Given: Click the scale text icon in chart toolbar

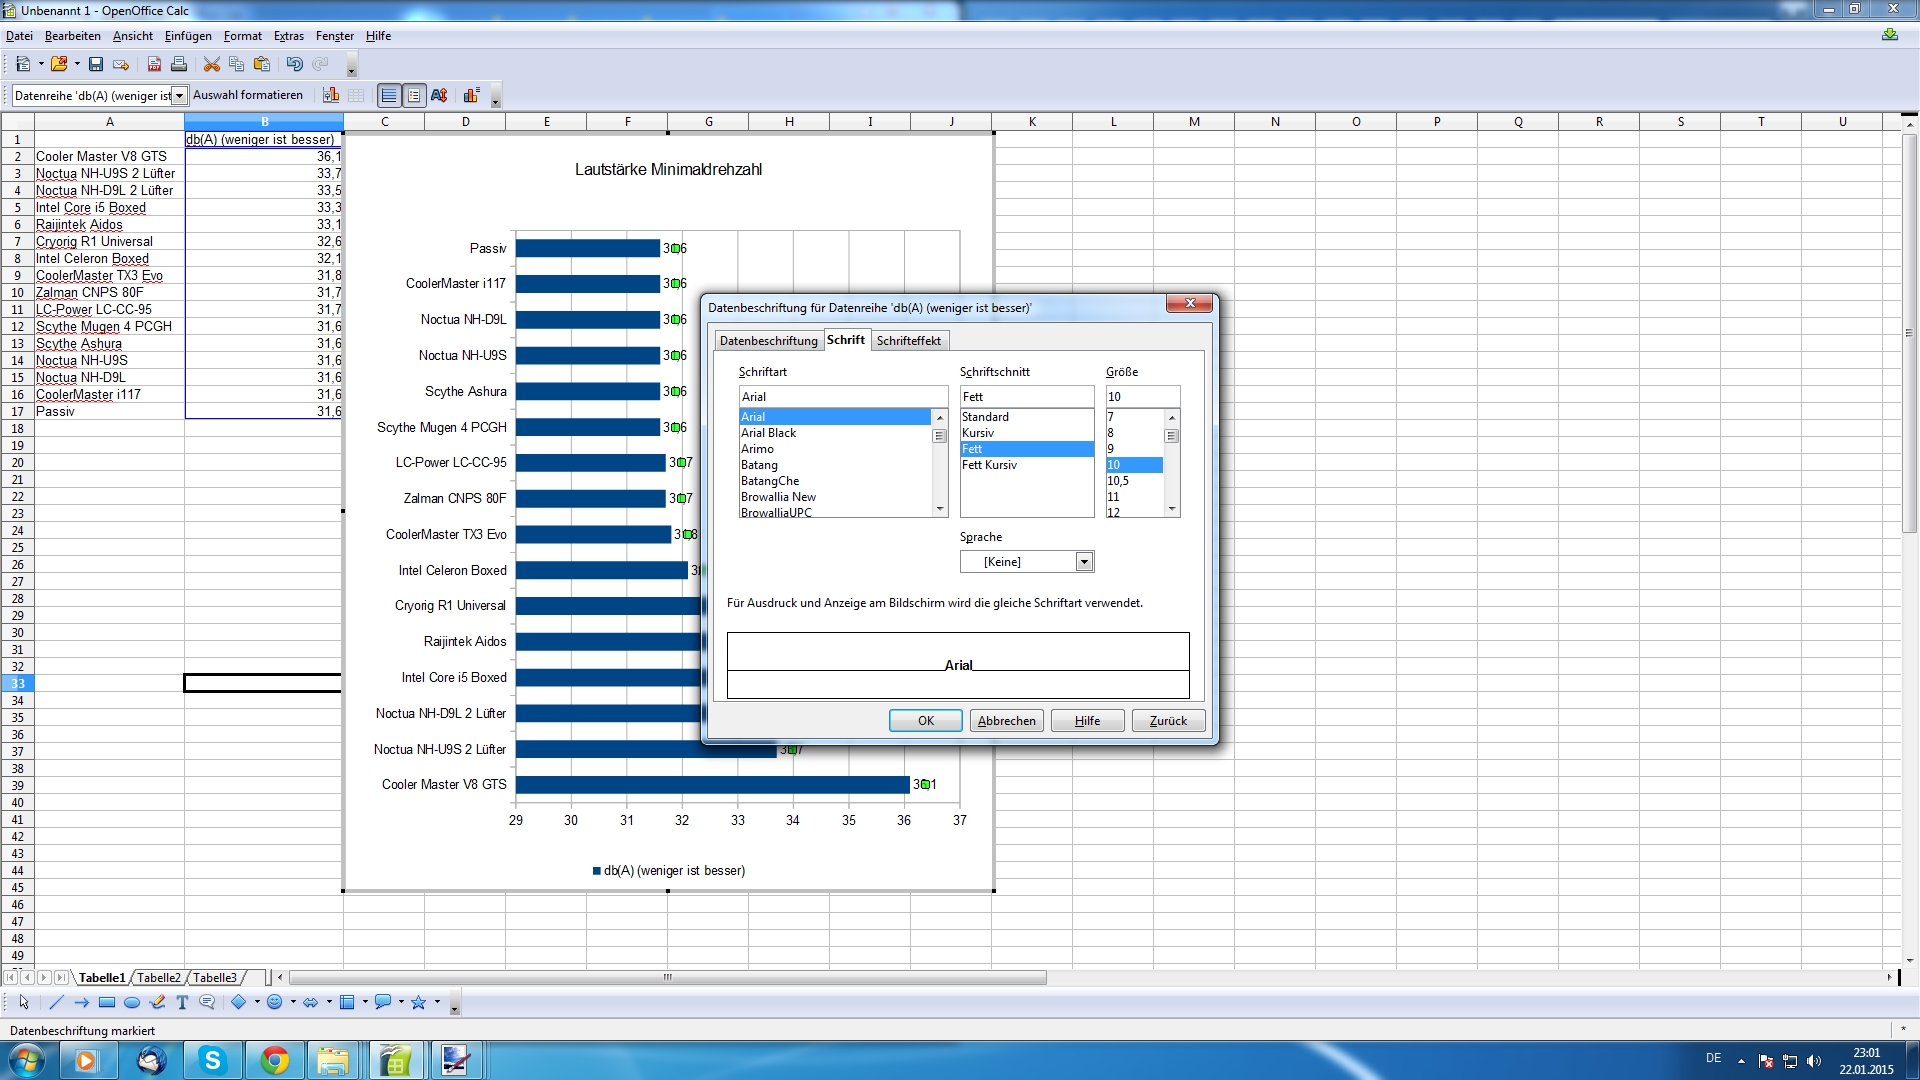Looking at the screenshot, I should (x=439, y=95).
